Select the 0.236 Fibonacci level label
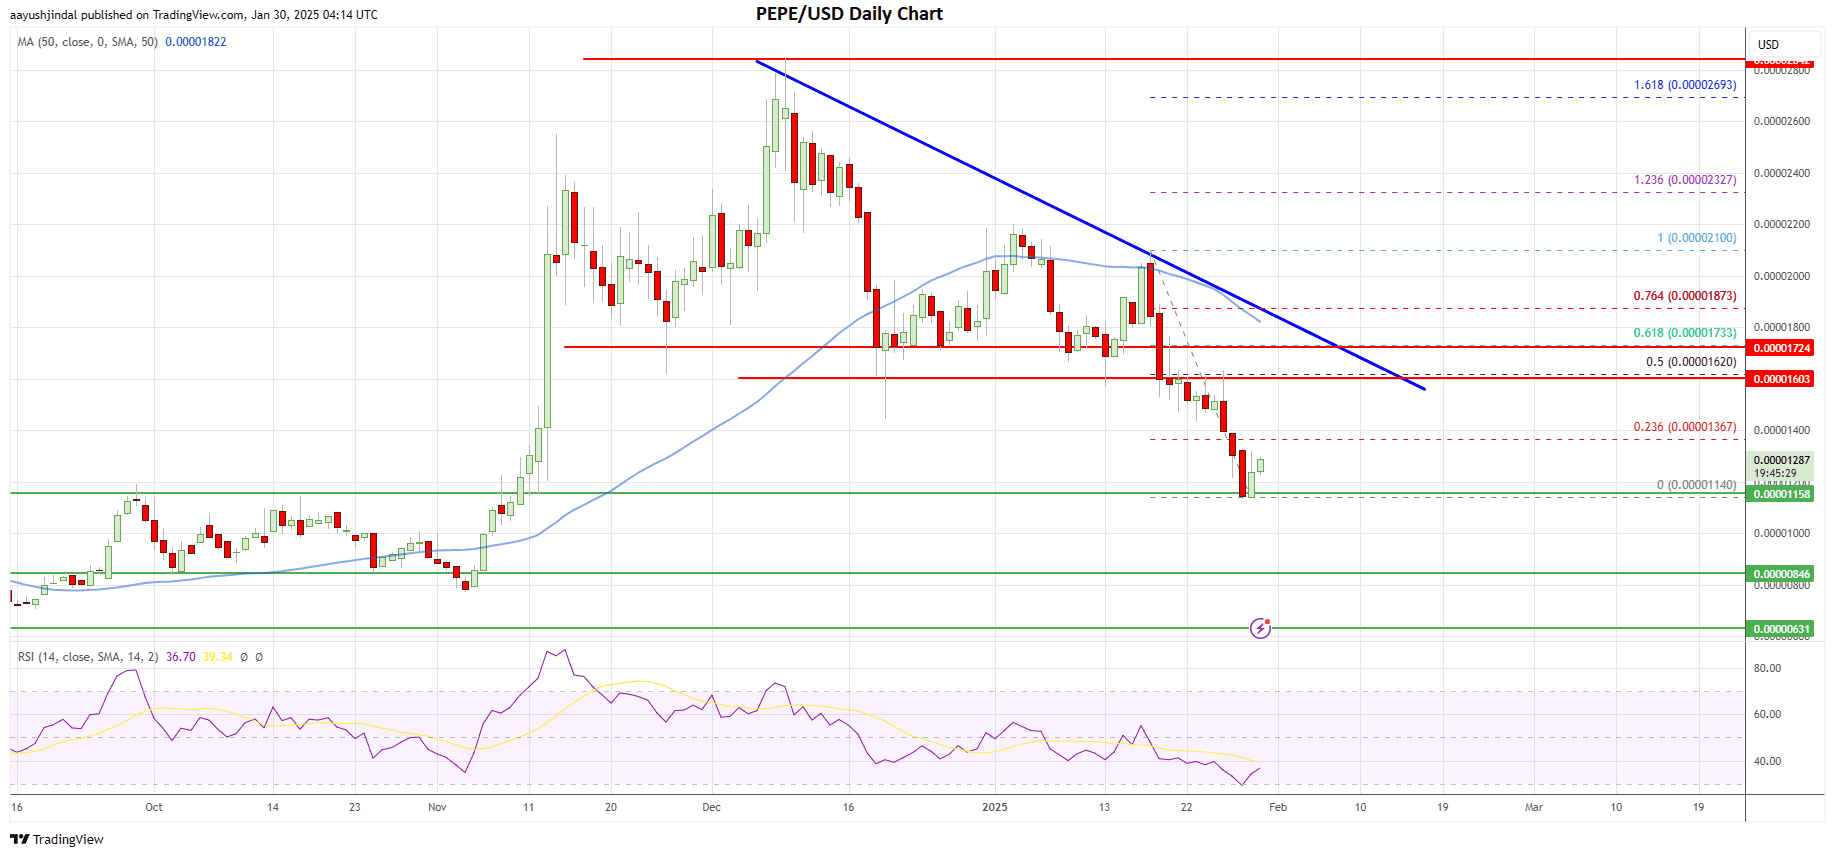The image size is (1835, 857). [1684, 427]
